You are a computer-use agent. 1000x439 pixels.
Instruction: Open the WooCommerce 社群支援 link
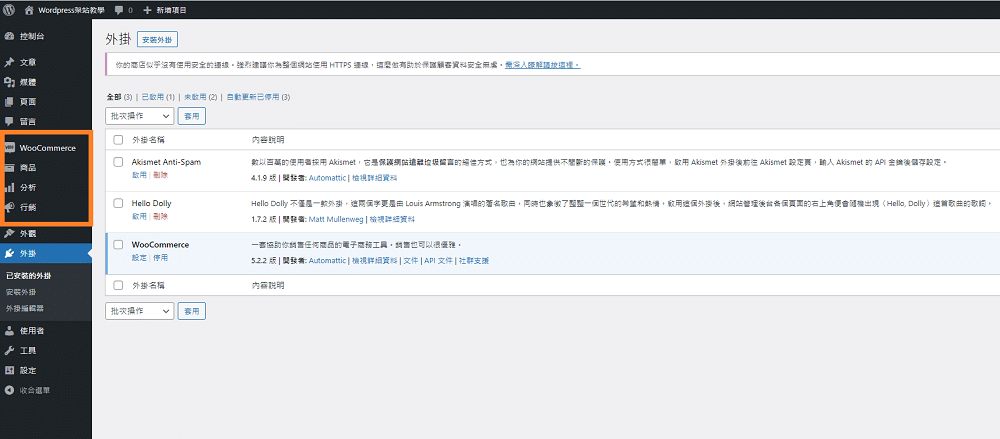click(x=474, y=260)
